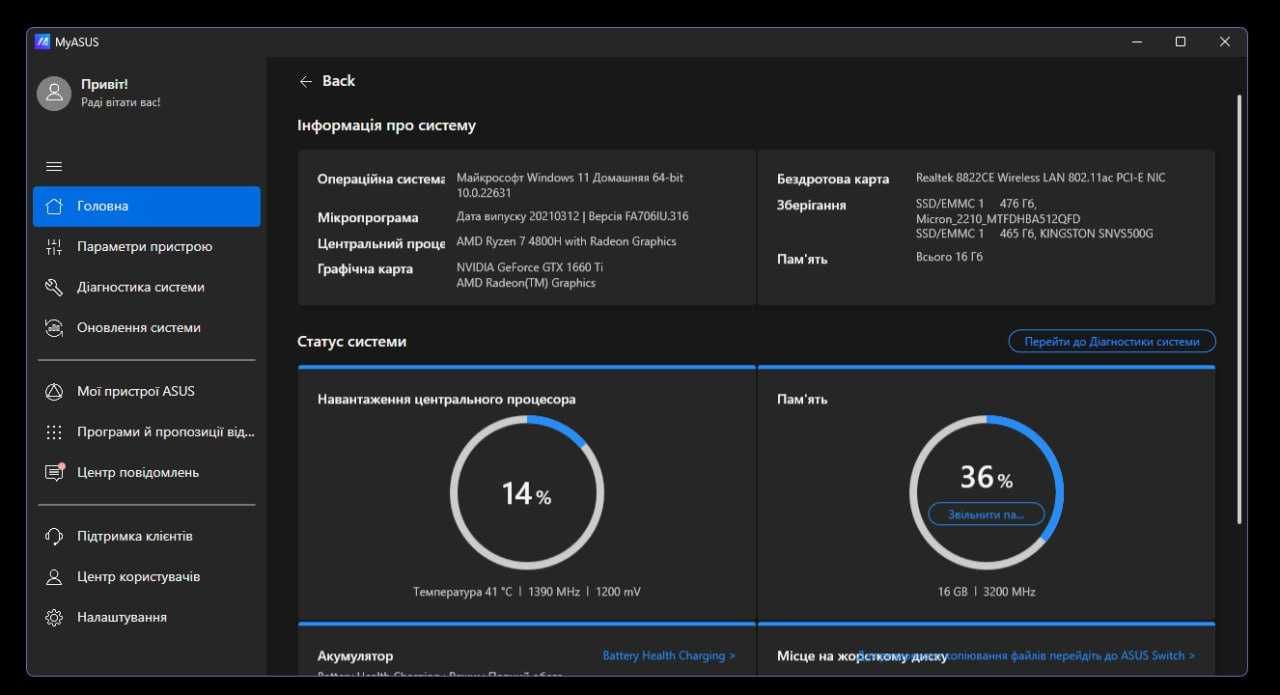Open Програми й пропозиції menu item
The width and height of the screenshot is (1280, 695).
[147, 432]
